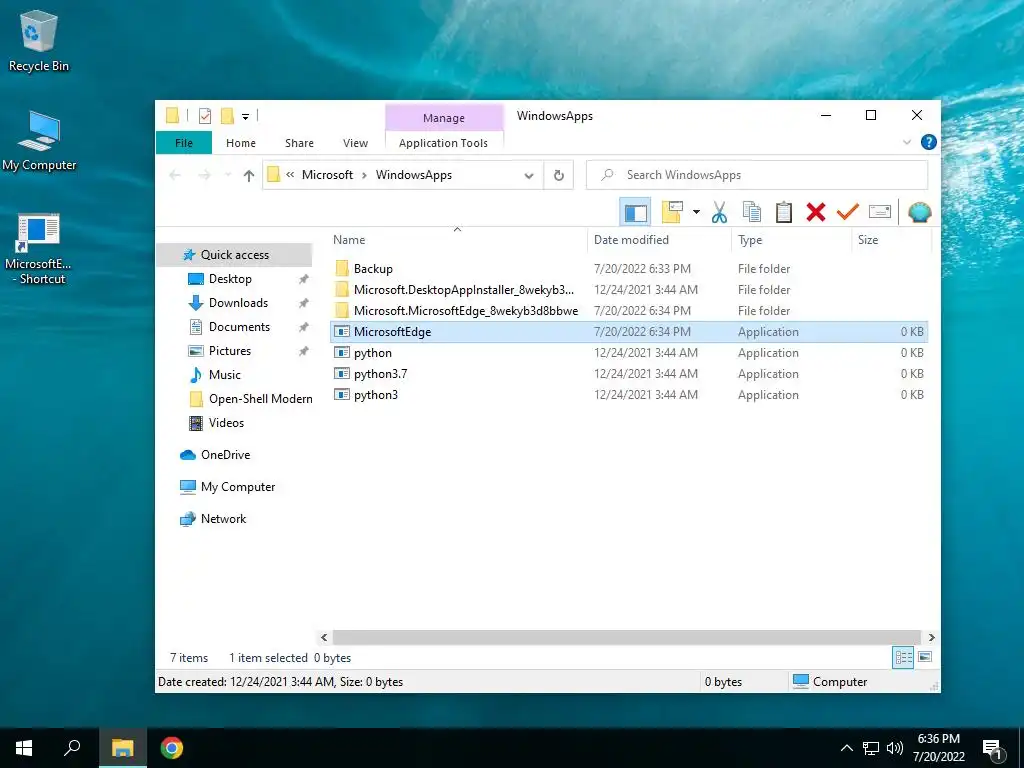Click the Cut scissors icon
The height and width of the screenshot is (768, 1024).
pos(719,212)
